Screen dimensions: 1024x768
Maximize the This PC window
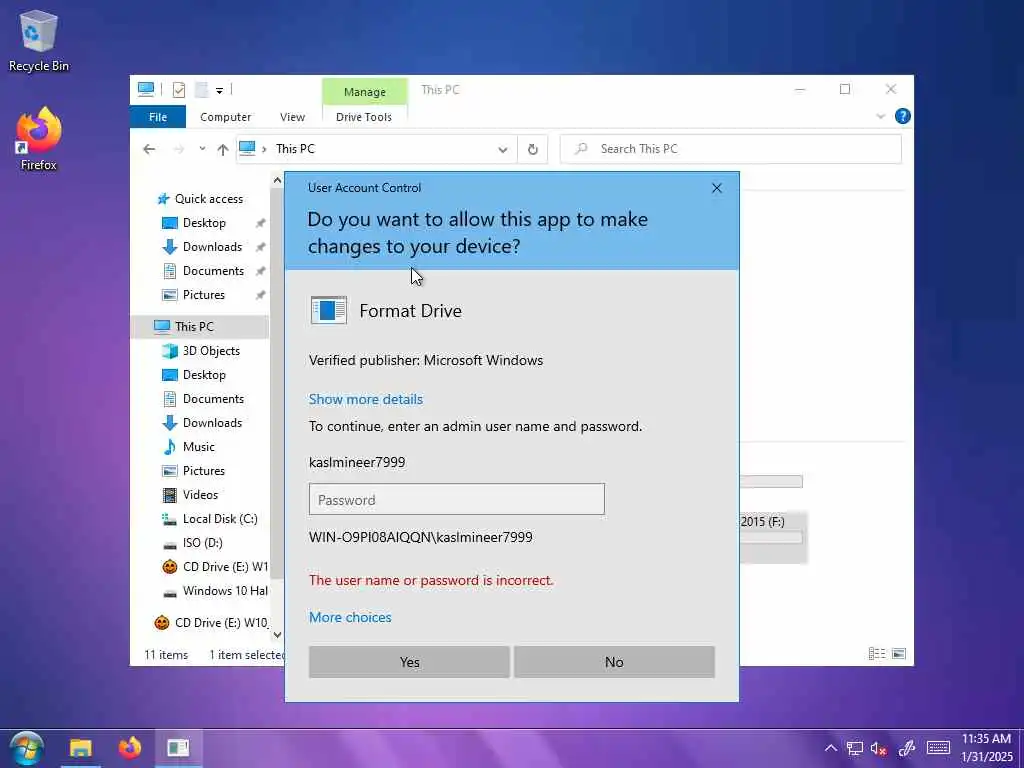coord(845,89)
